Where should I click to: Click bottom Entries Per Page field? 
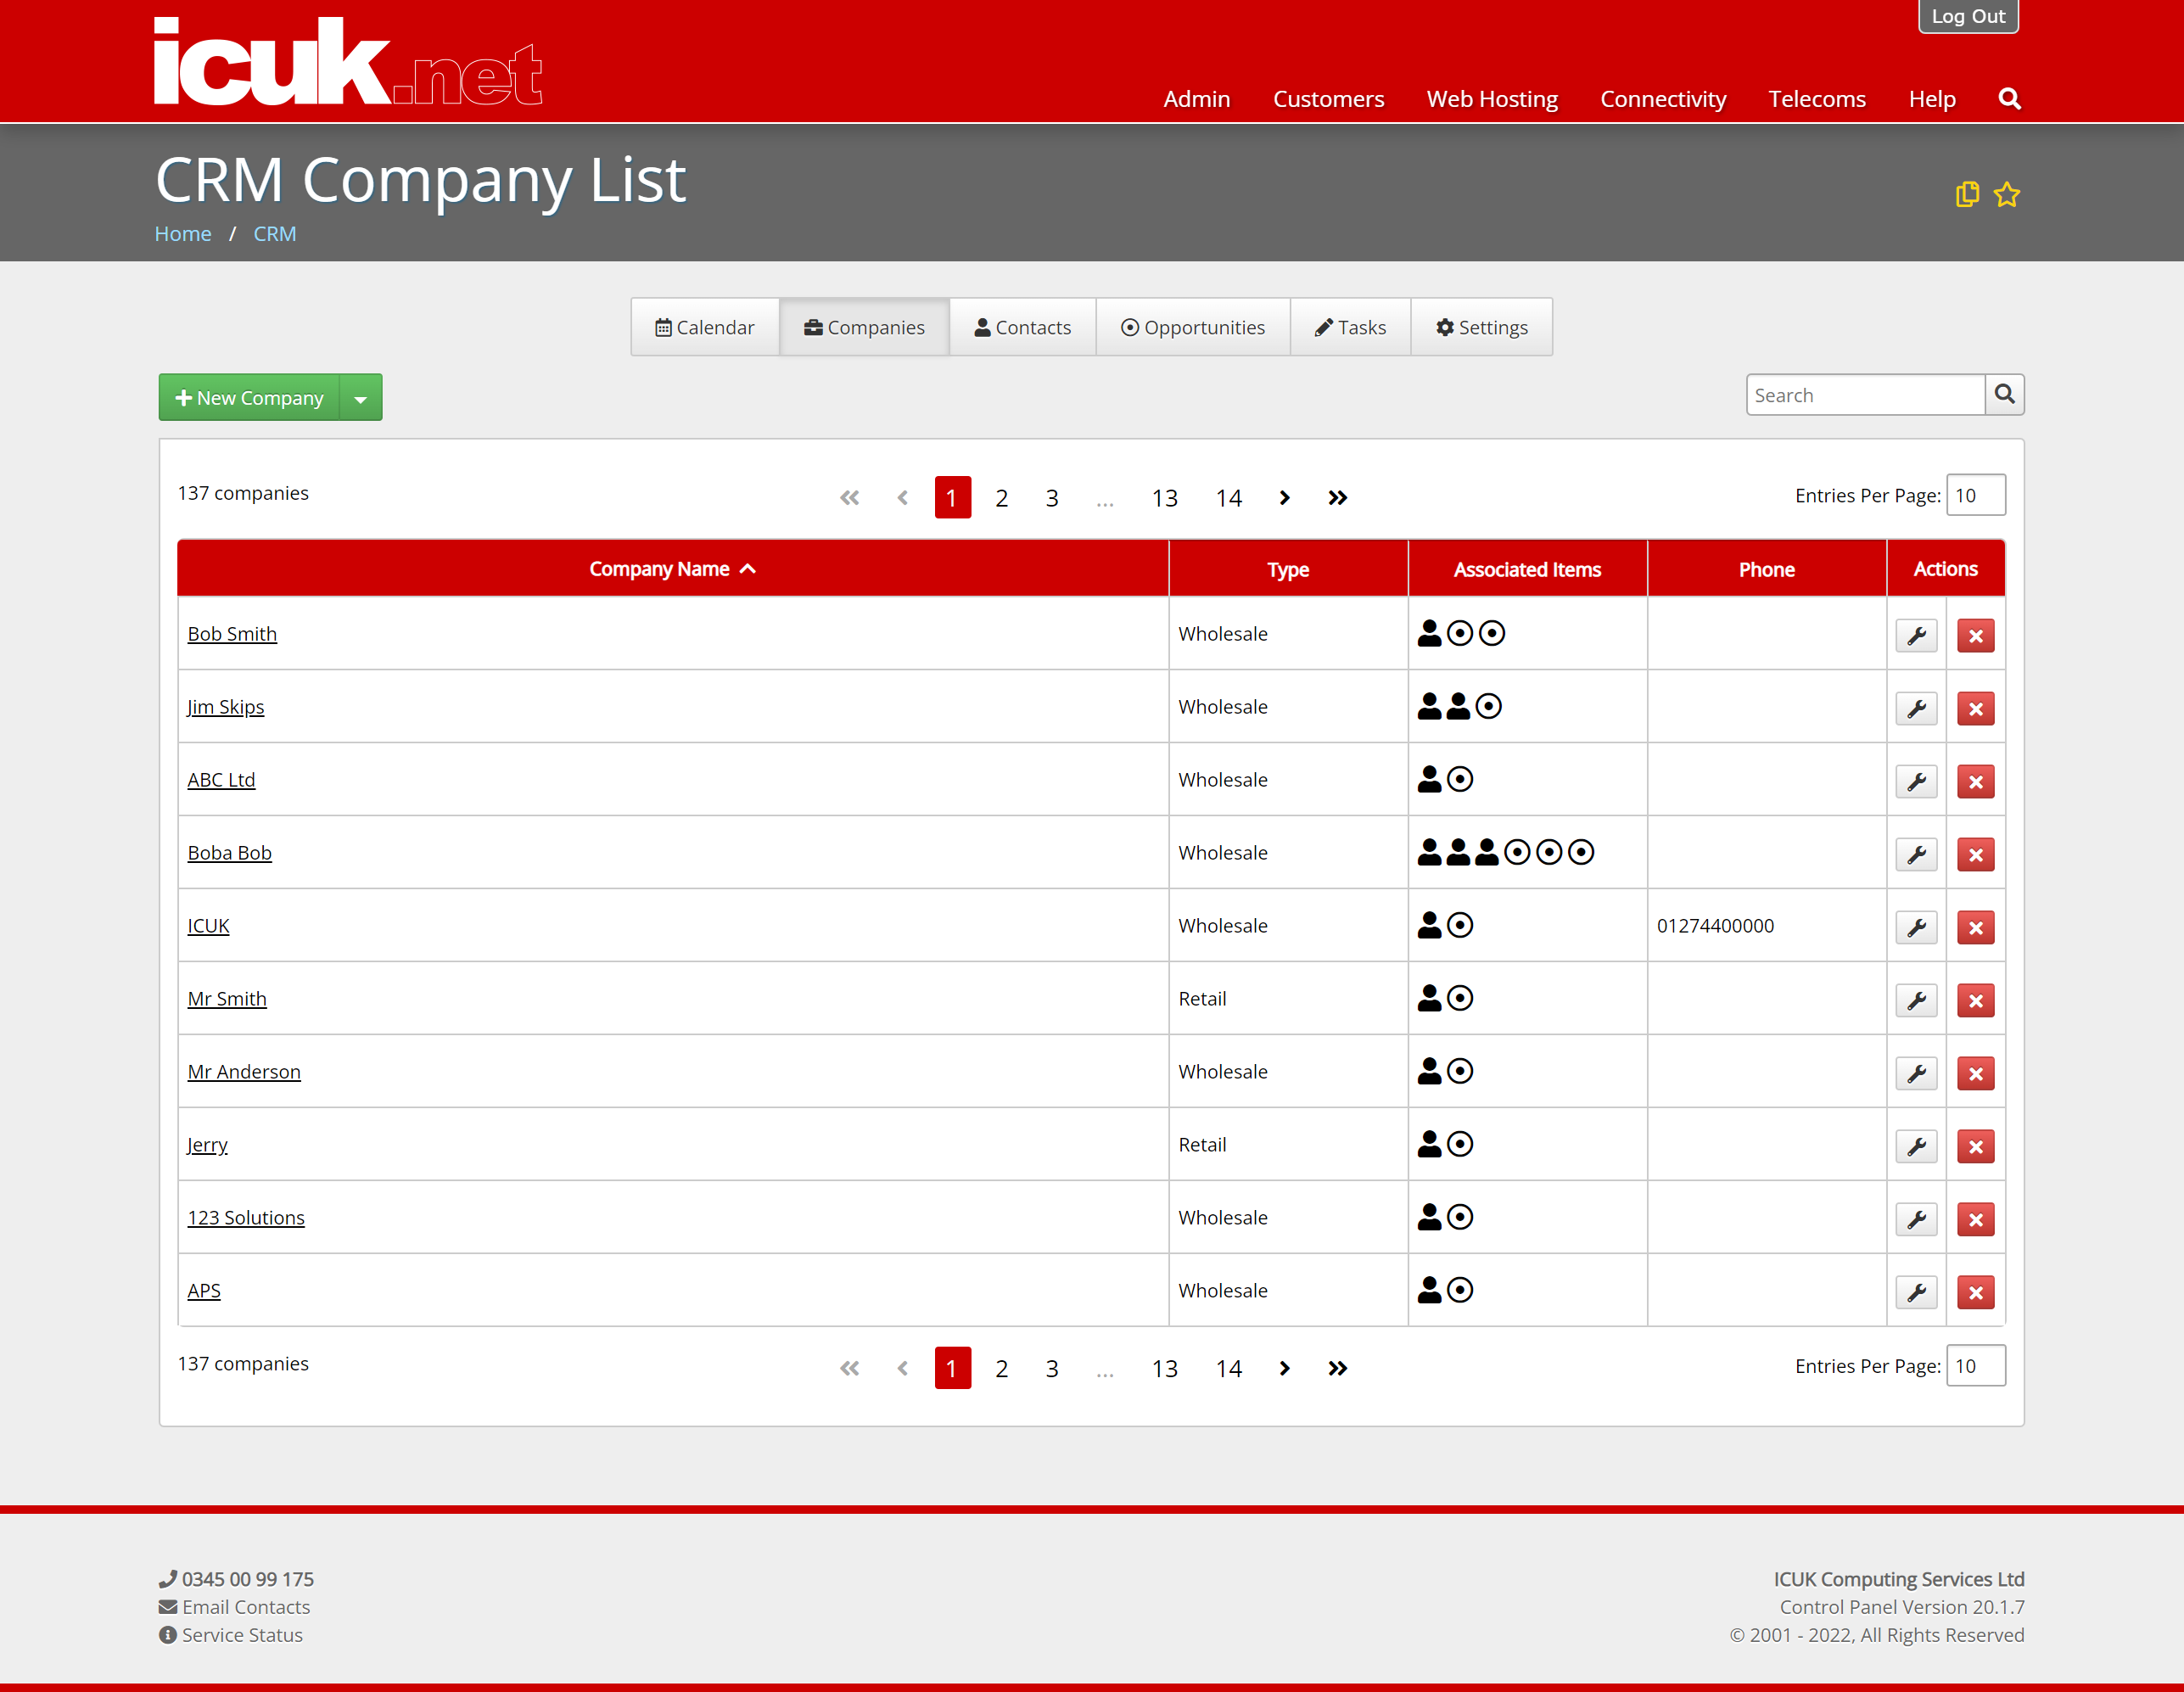pyautogui.click(x=1975, y=1366)
